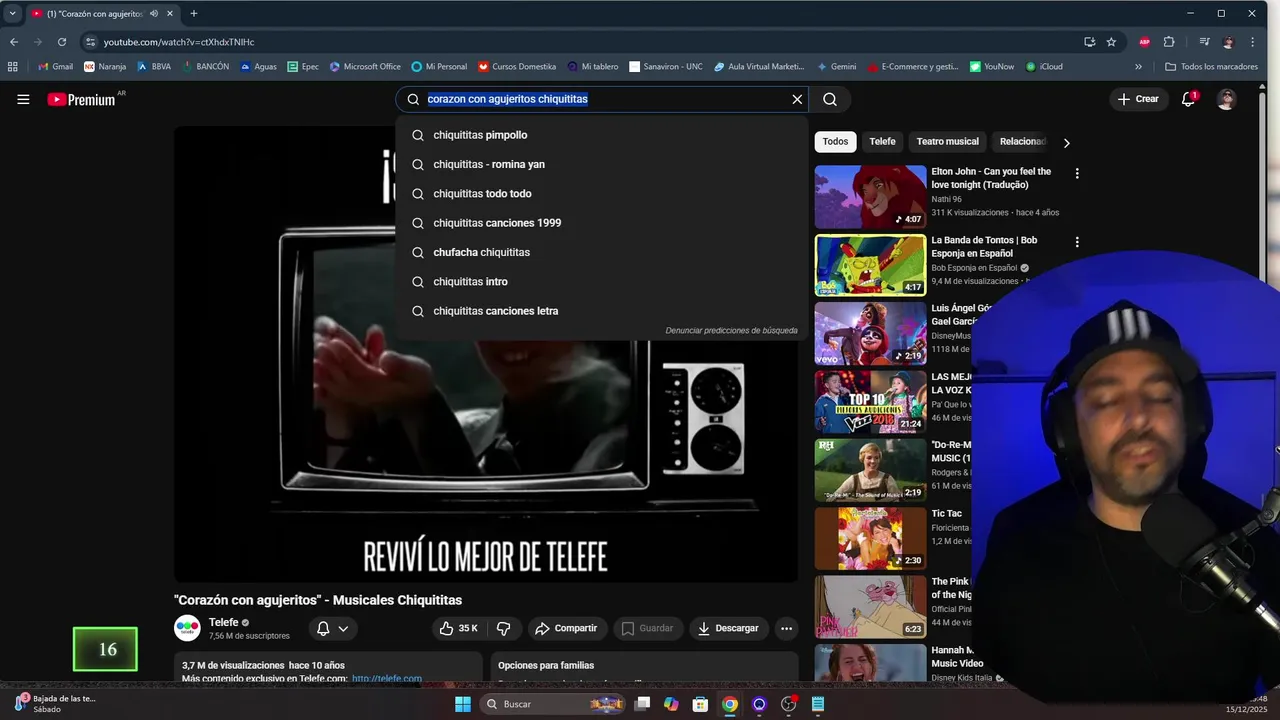Open the Do-Re-Mi video thumbnail
The width and height of the screenshot is (1280, 720).
coord(870,470)
